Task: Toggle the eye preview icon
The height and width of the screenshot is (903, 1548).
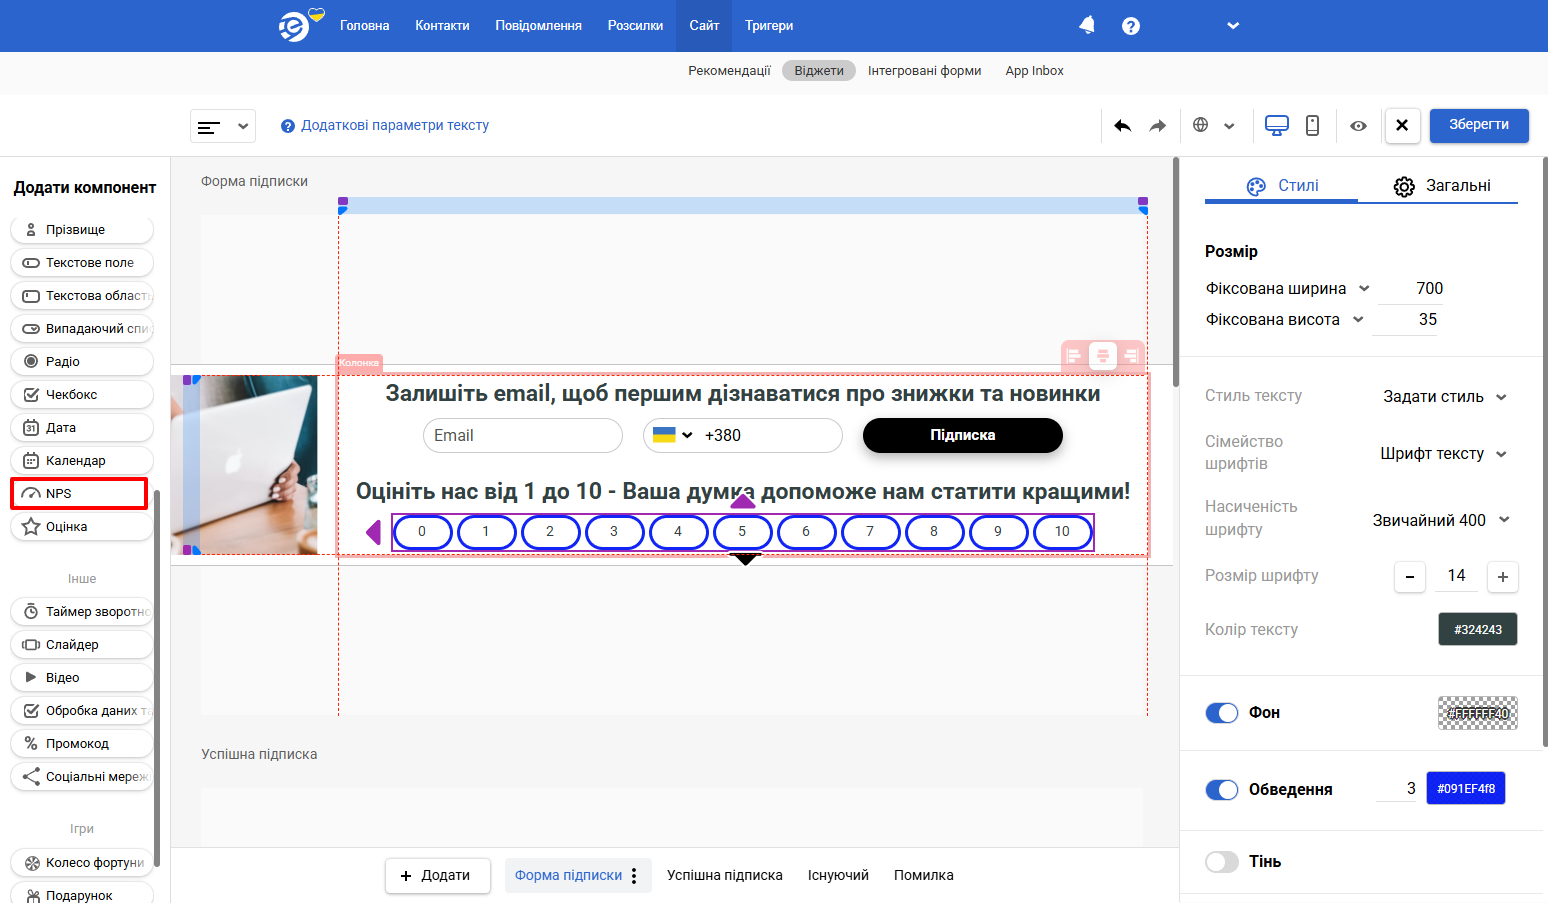Action: click(x=1358, y=126)
